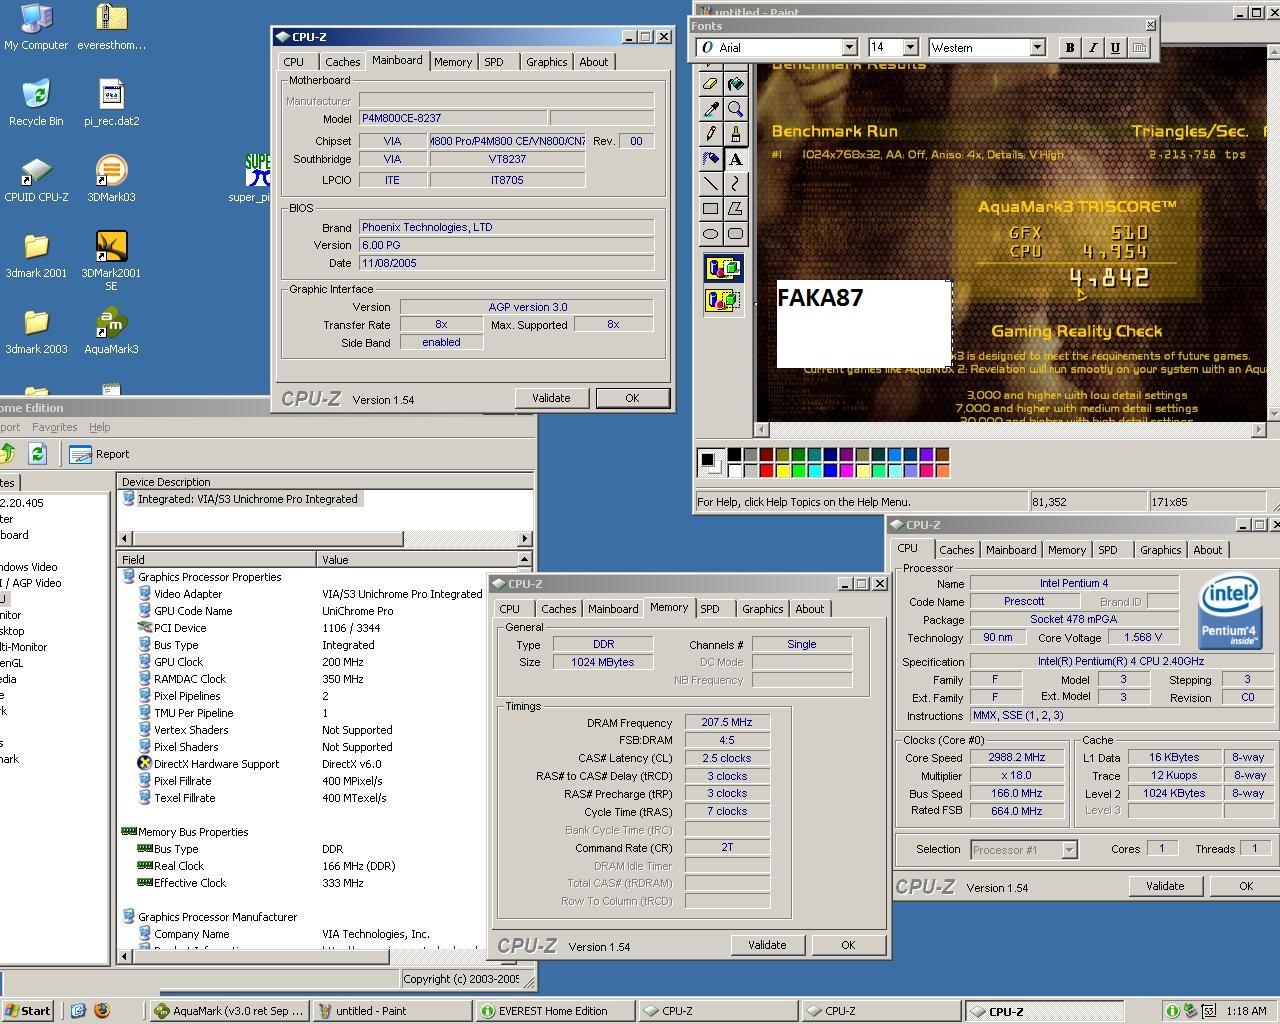Toggle vertical text button in the Fonts toolbar
This screenshot has width=1280, height=1024.
click(x=1138, y=47)
